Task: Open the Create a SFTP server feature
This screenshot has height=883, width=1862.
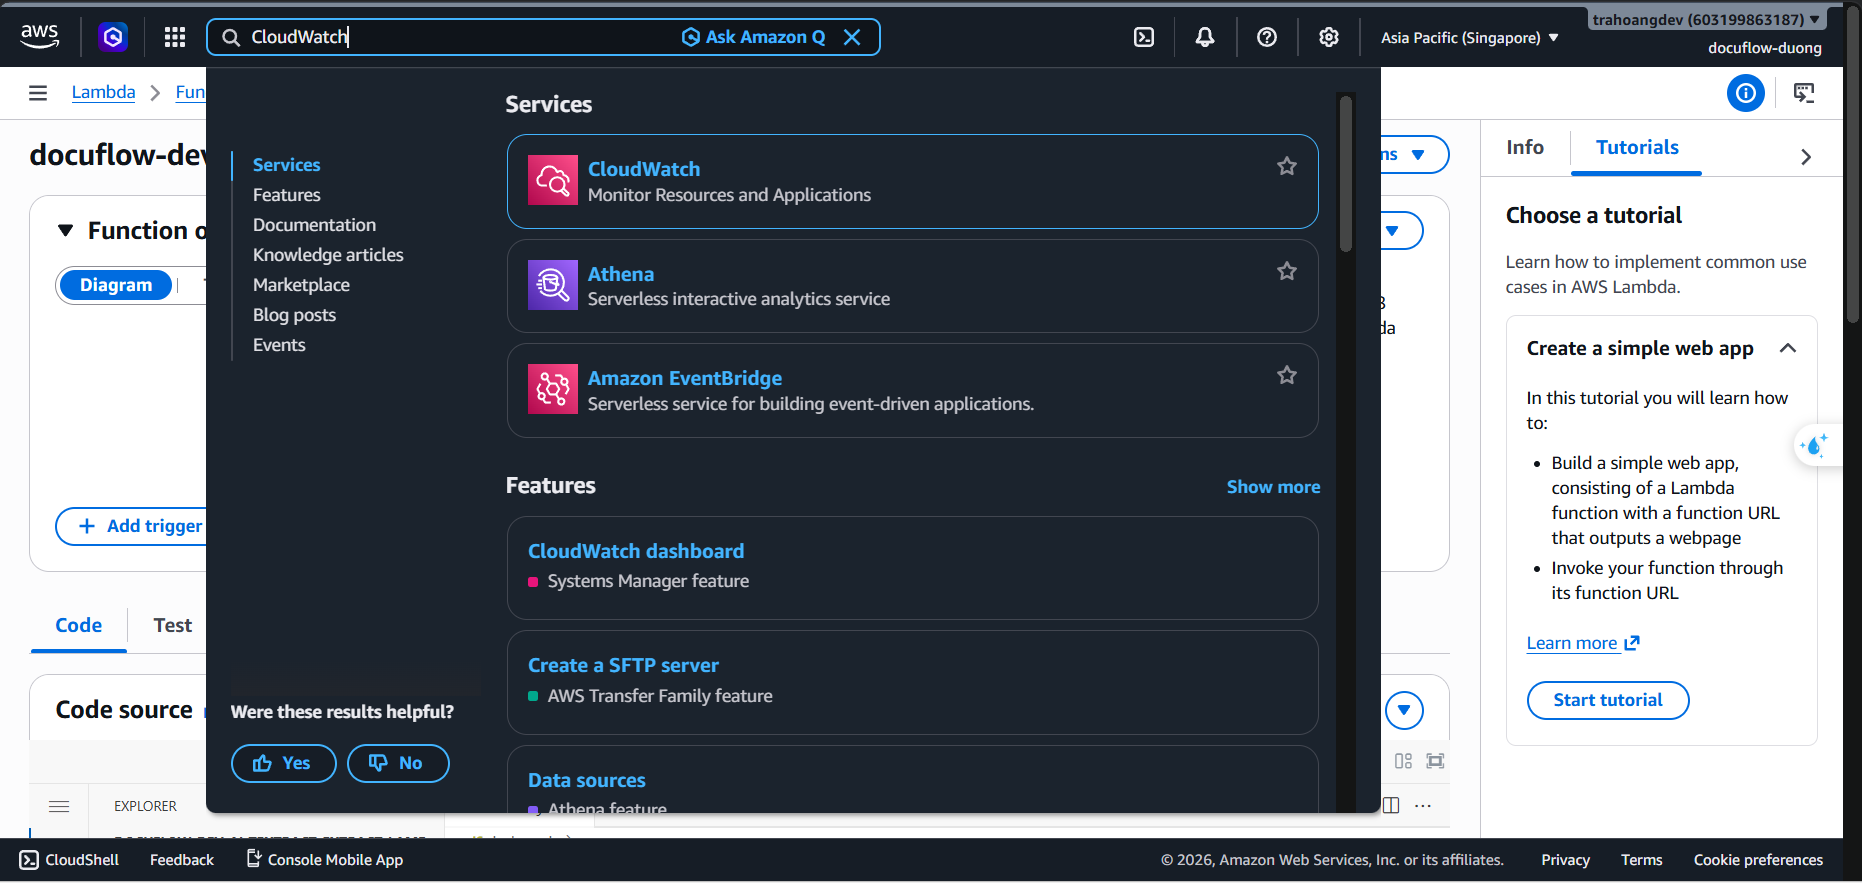Action: tap(913, 682)
